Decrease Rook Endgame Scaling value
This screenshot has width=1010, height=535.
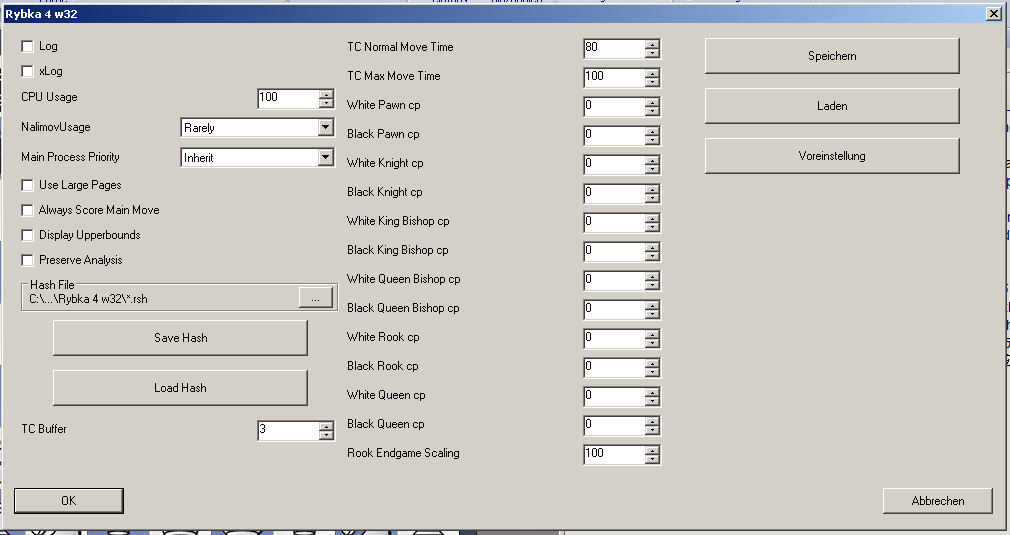pos(653,458)
